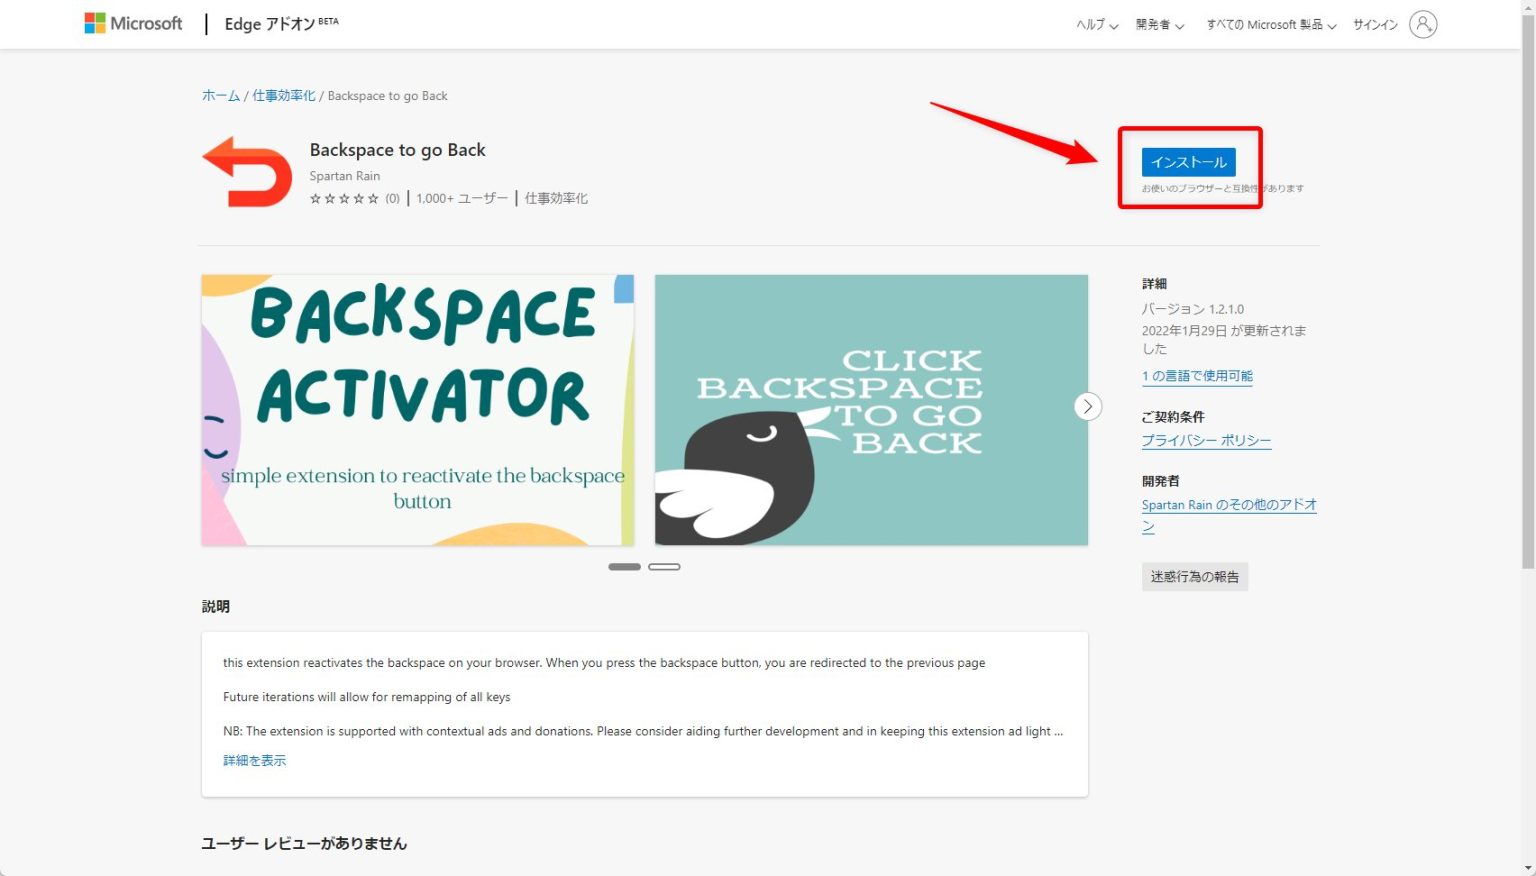Click the star rating display
The image size is (1536, 876).
345,198
